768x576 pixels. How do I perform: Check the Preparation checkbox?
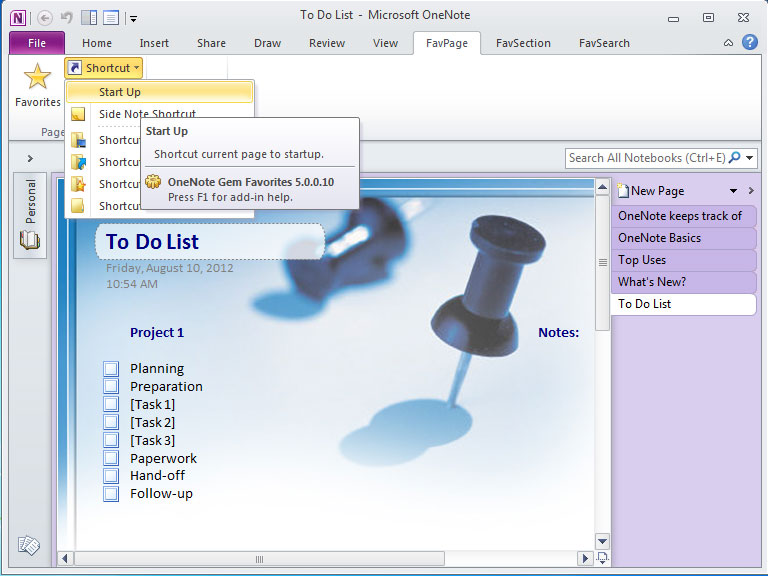point(111,386)
